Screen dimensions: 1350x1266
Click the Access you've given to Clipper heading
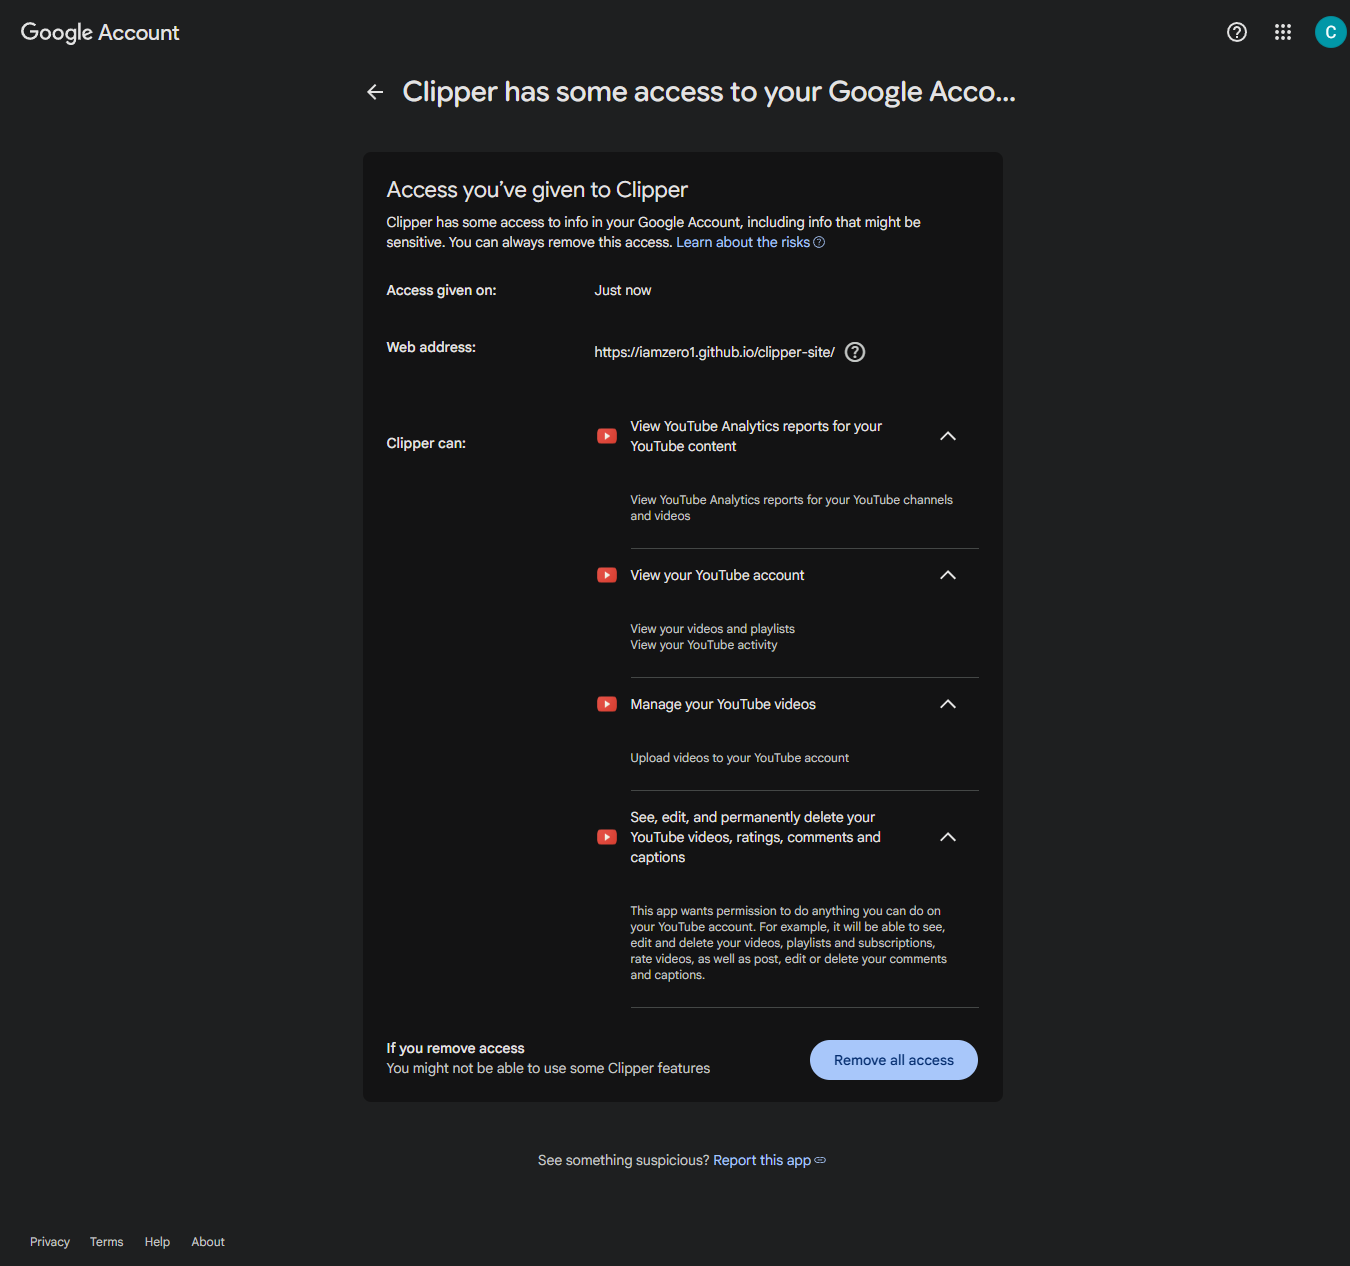[537, 190]
